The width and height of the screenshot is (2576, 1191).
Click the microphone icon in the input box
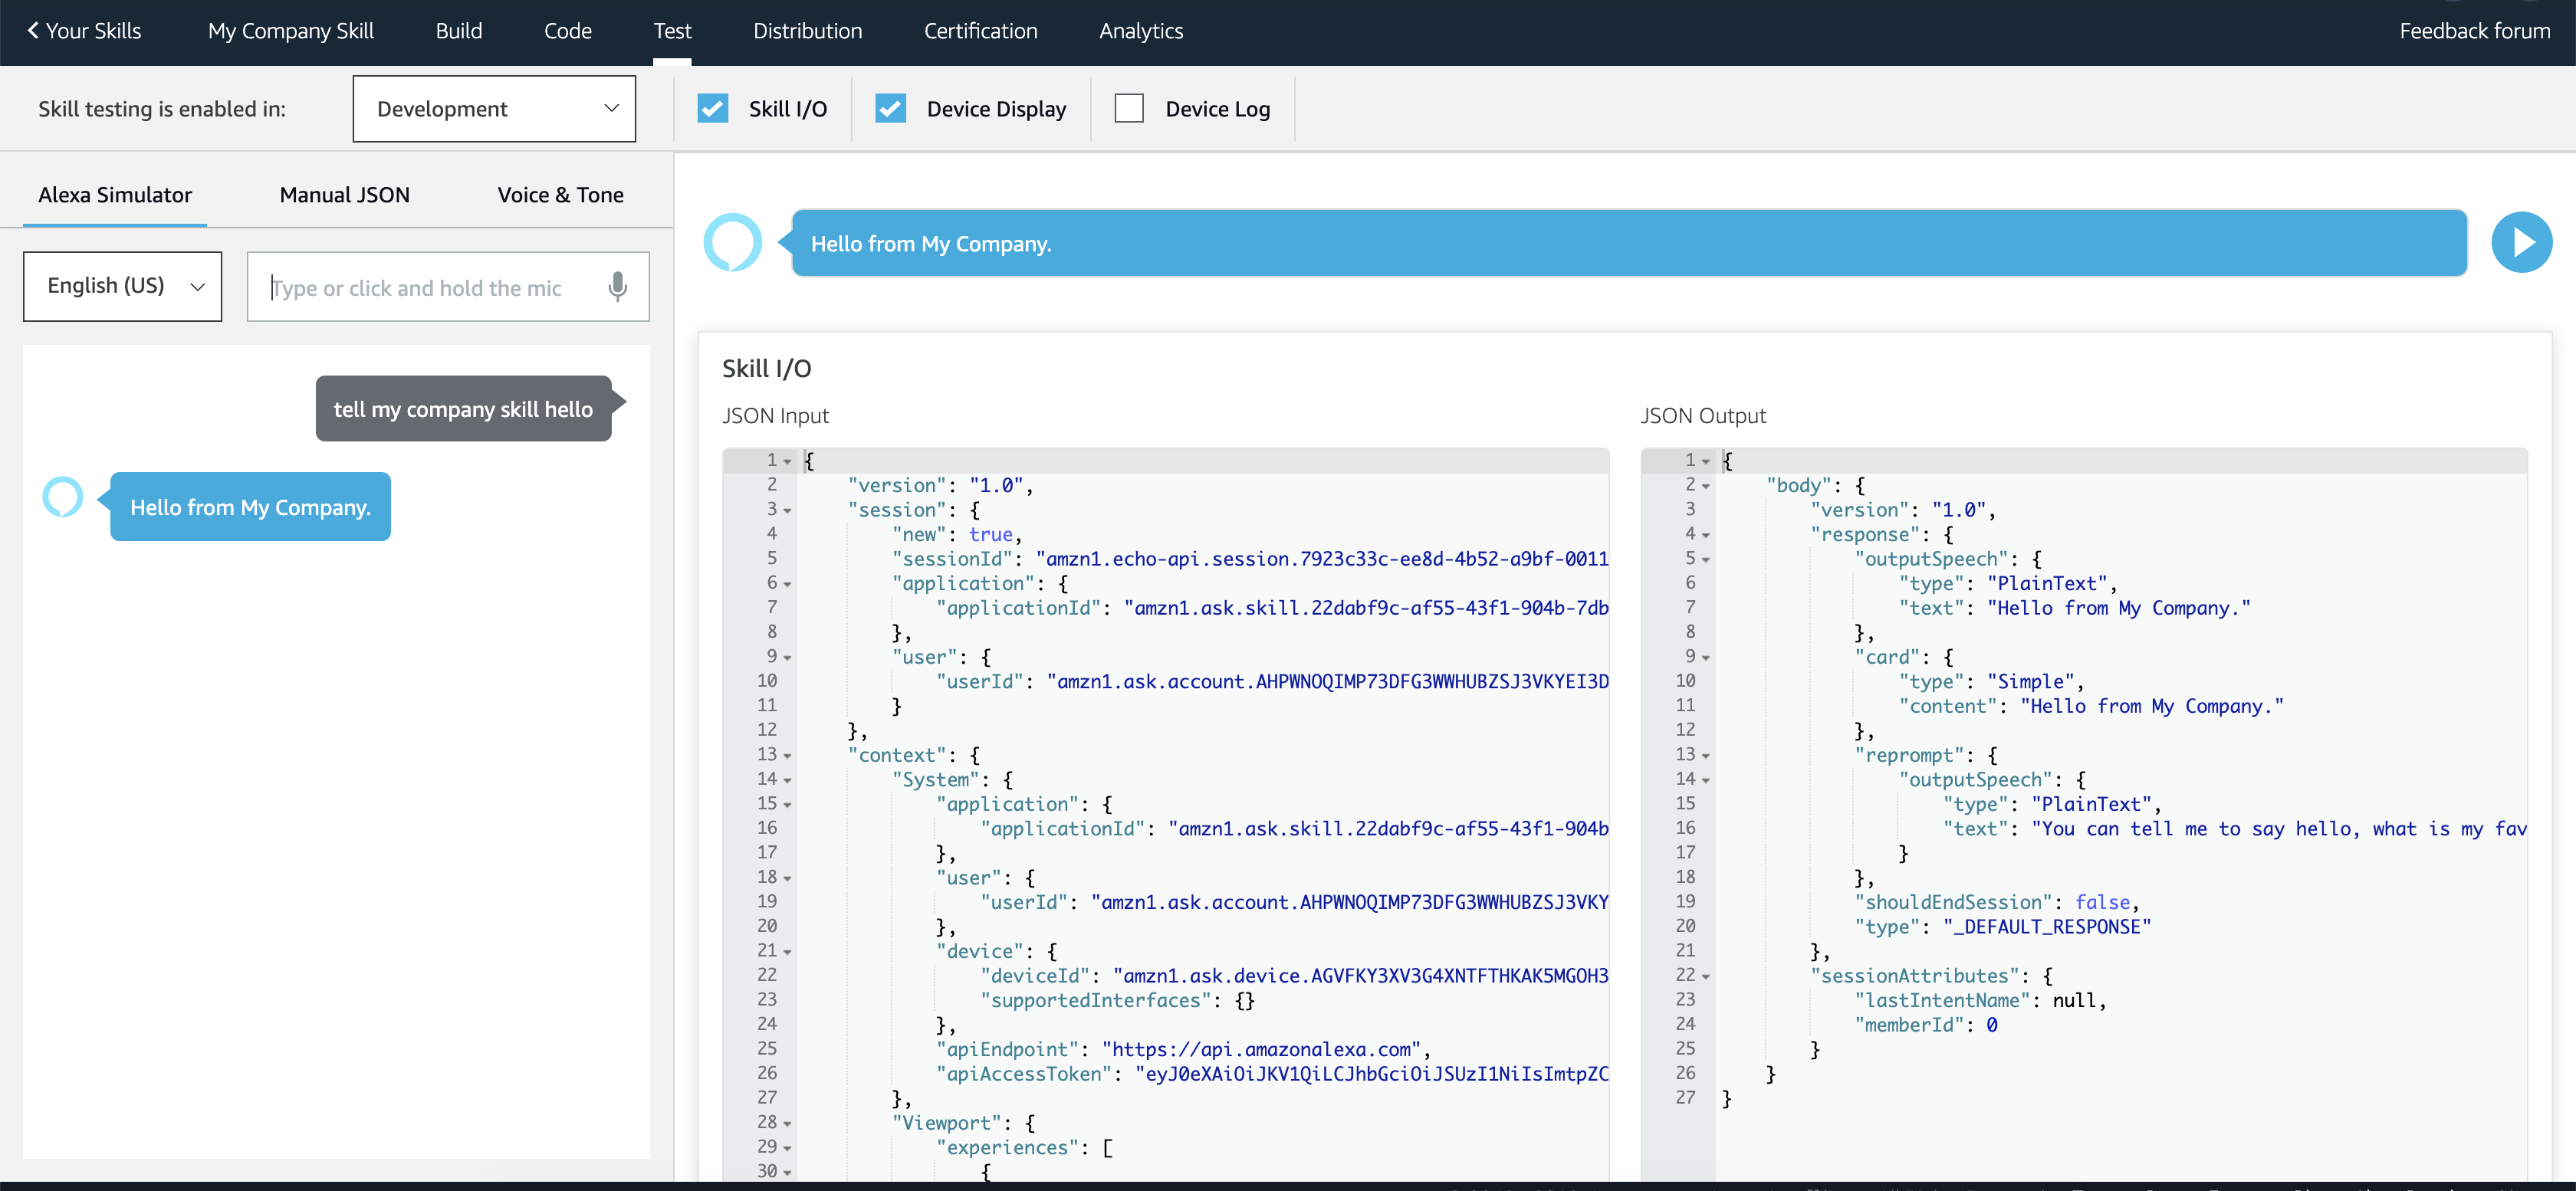617,287
